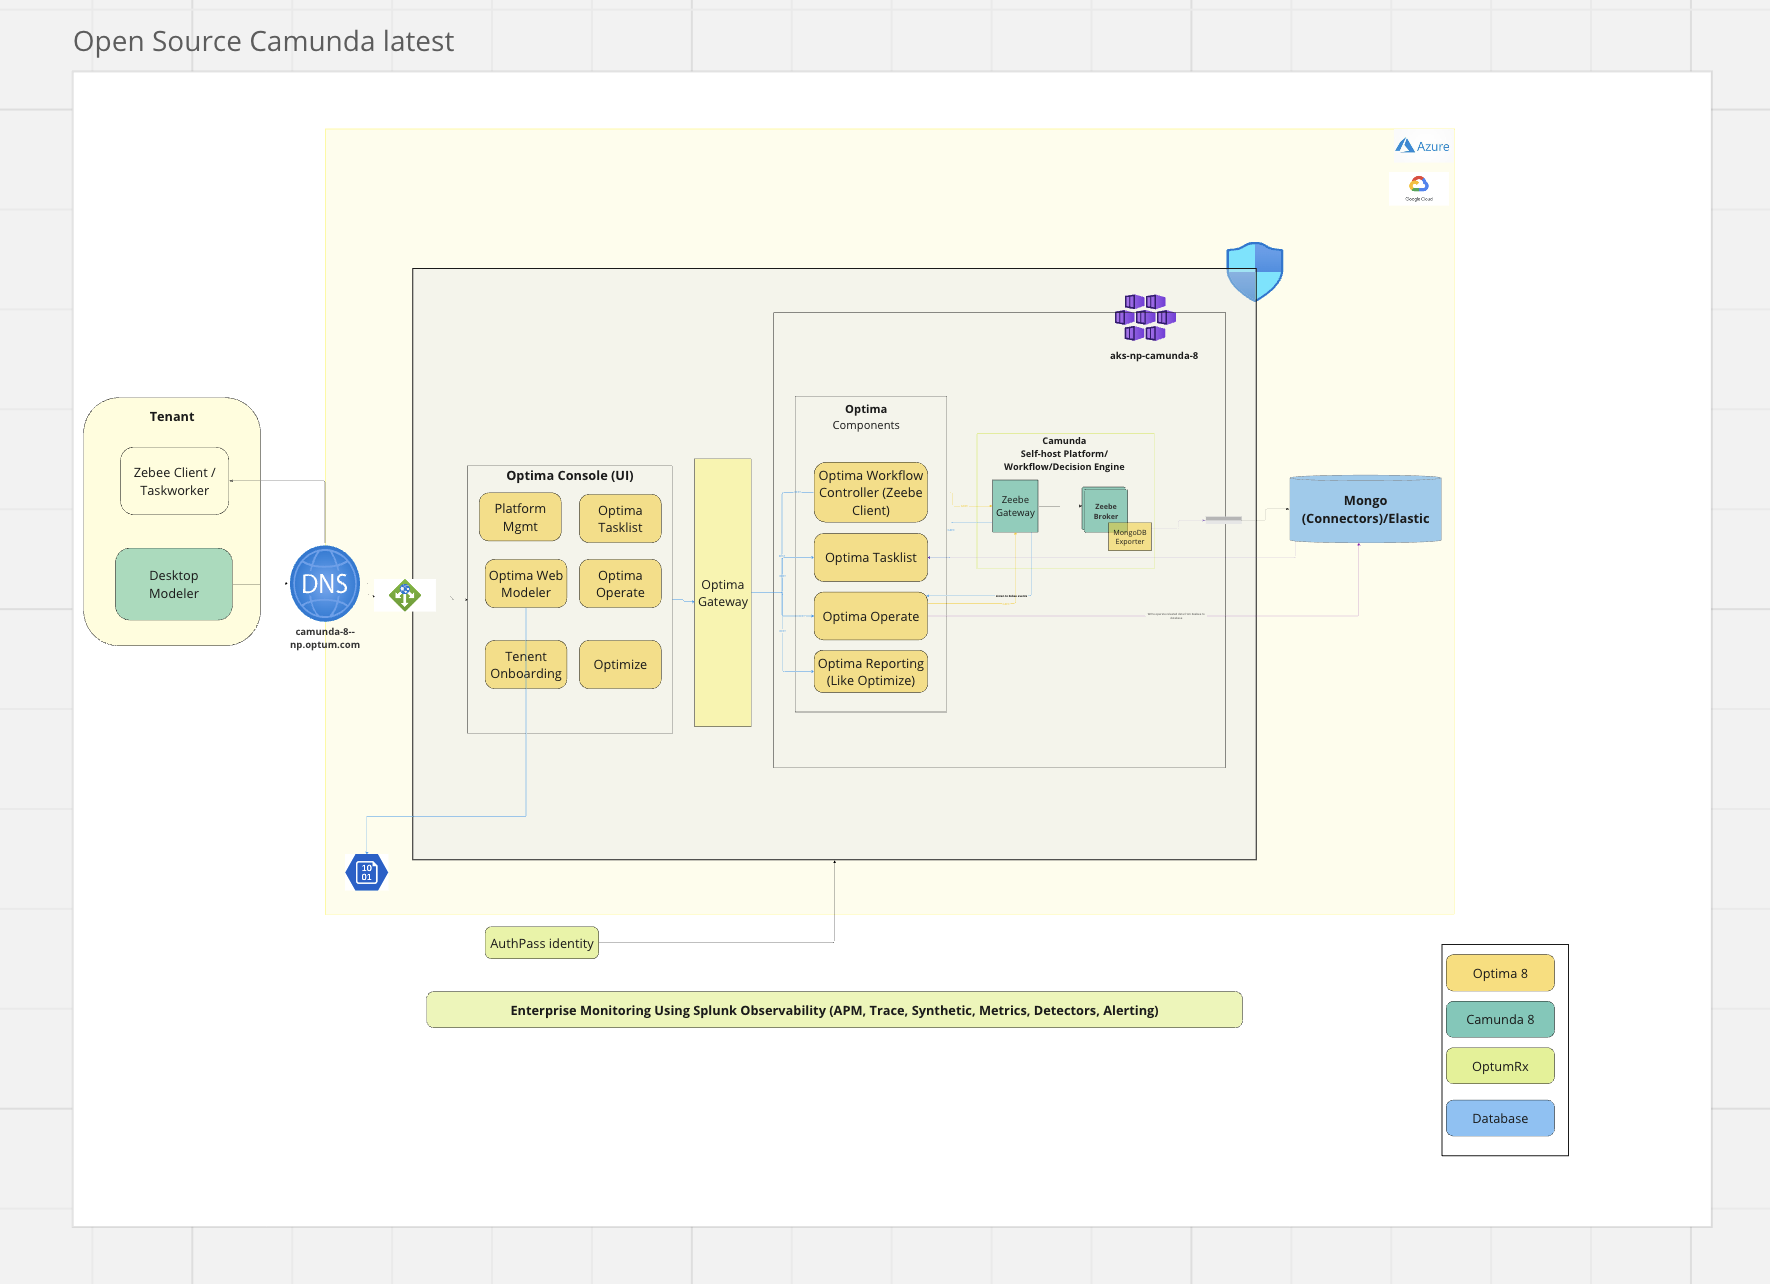Click the Zeebe Broker box
Screen dimensions: 1770x1284
[1105, 509]
